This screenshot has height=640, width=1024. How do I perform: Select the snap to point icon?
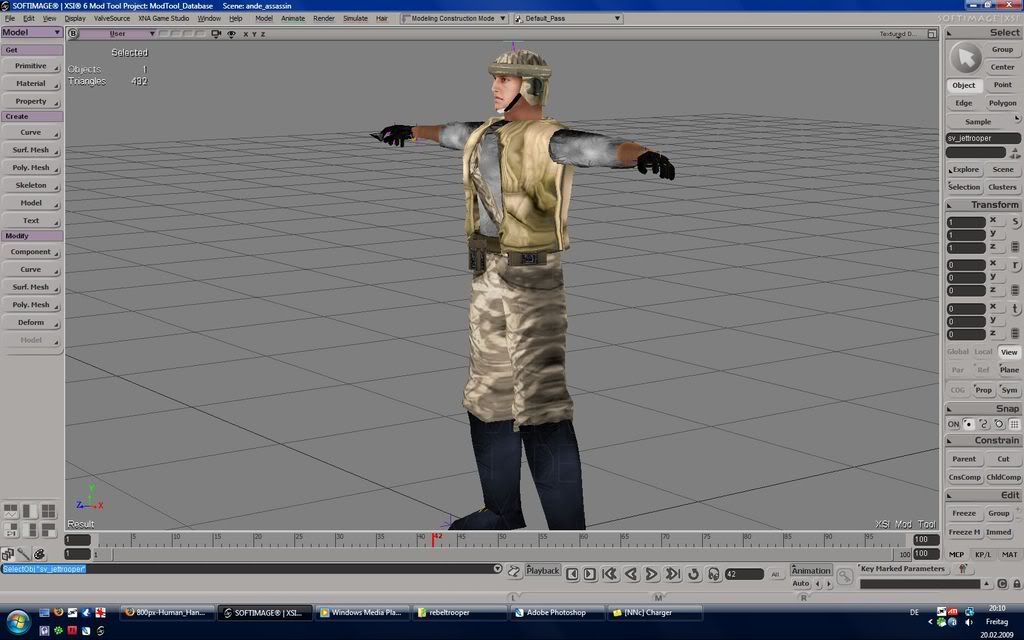point(968,424)
